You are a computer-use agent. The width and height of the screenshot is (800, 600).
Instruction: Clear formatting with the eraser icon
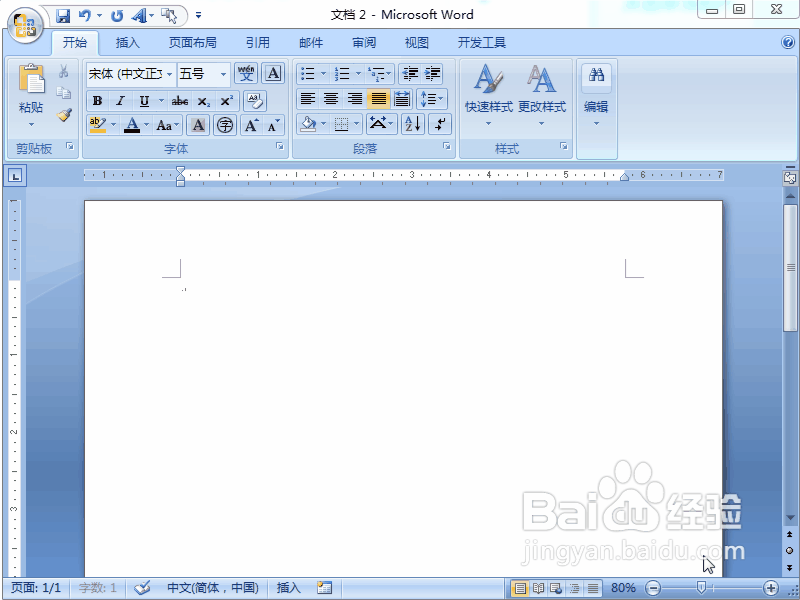253,100
